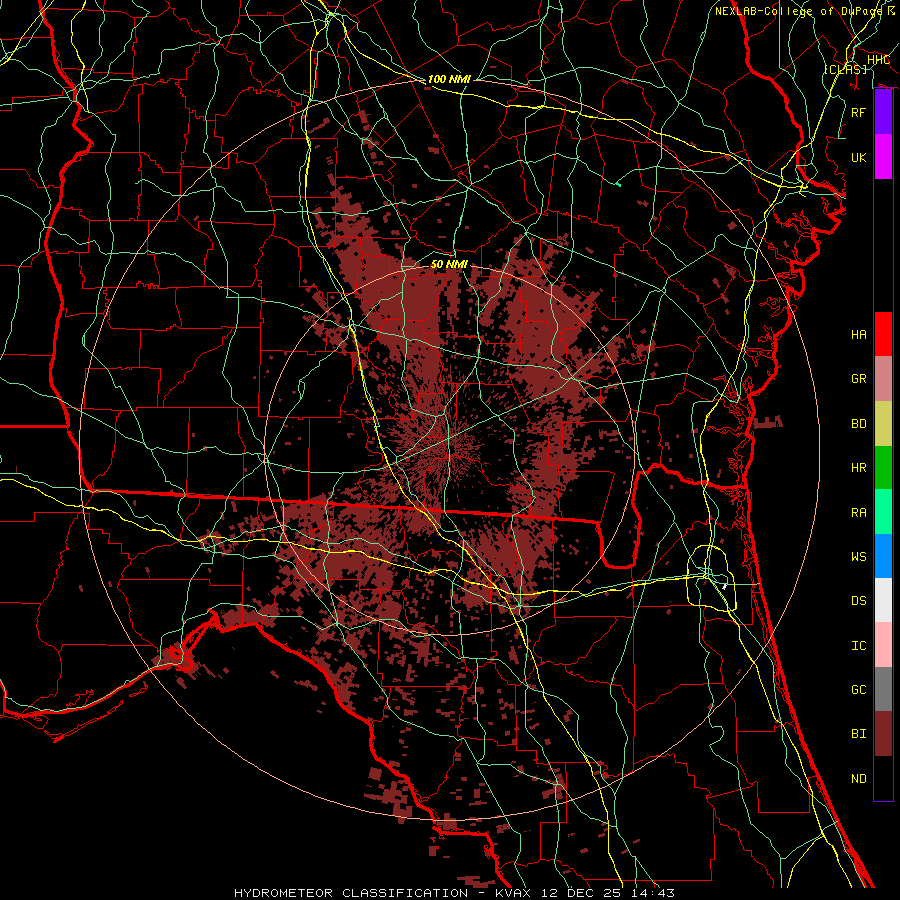Click the UK magenta legend swatch
Viewport: 900px width, 900px height.
(883, 157)
